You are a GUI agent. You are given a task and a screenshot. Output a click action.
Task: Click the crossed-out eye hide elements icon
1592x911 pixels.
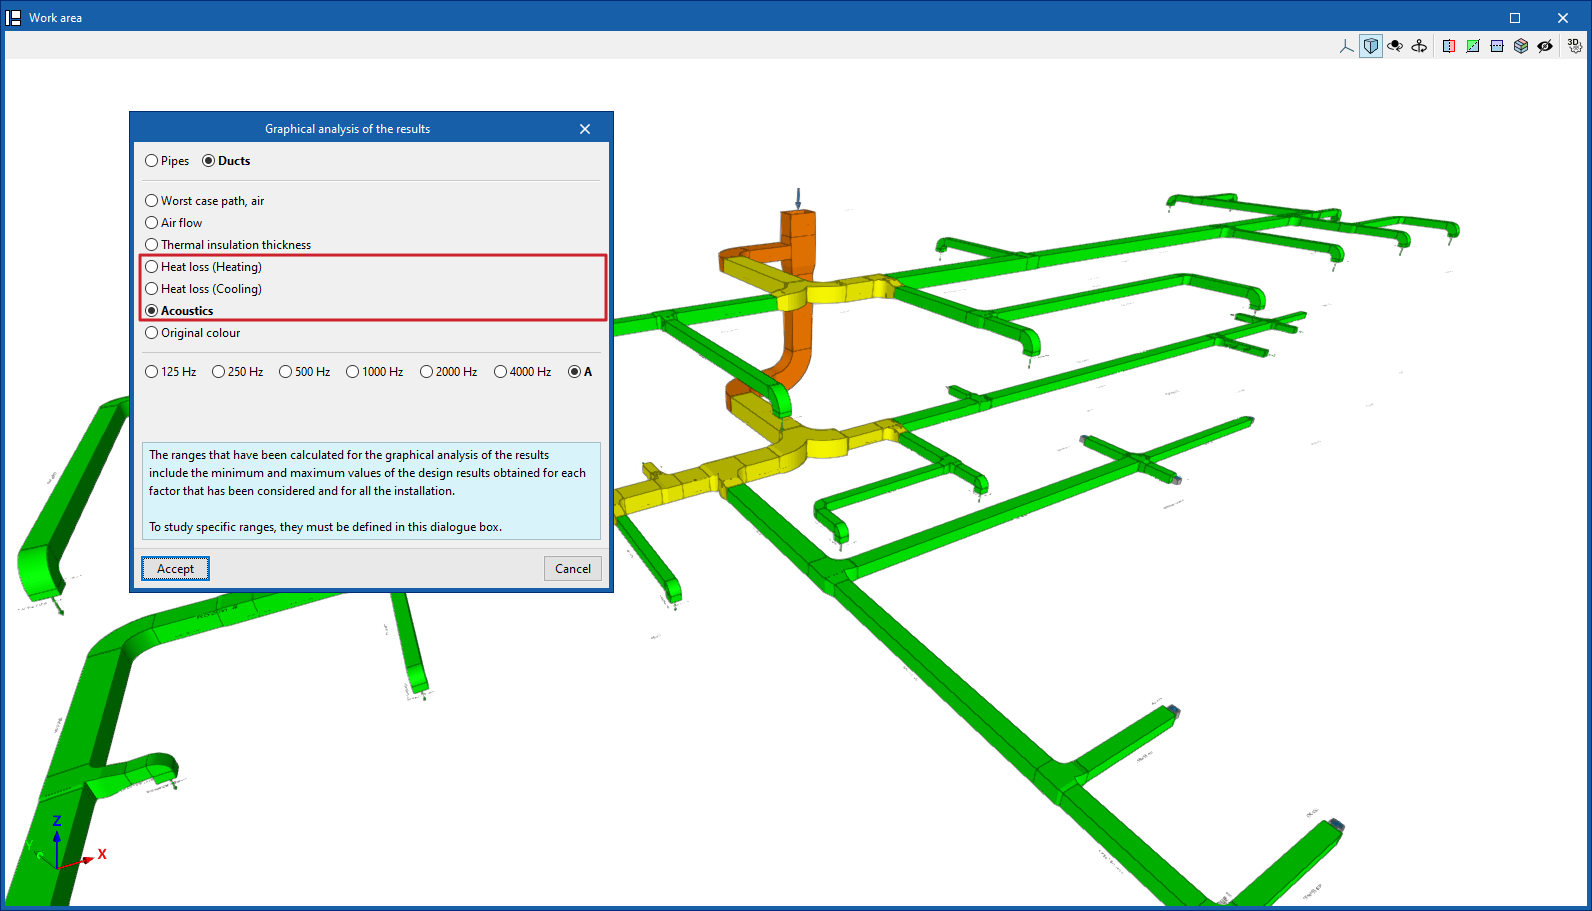pyautogui.click(x=1545, y=46)
